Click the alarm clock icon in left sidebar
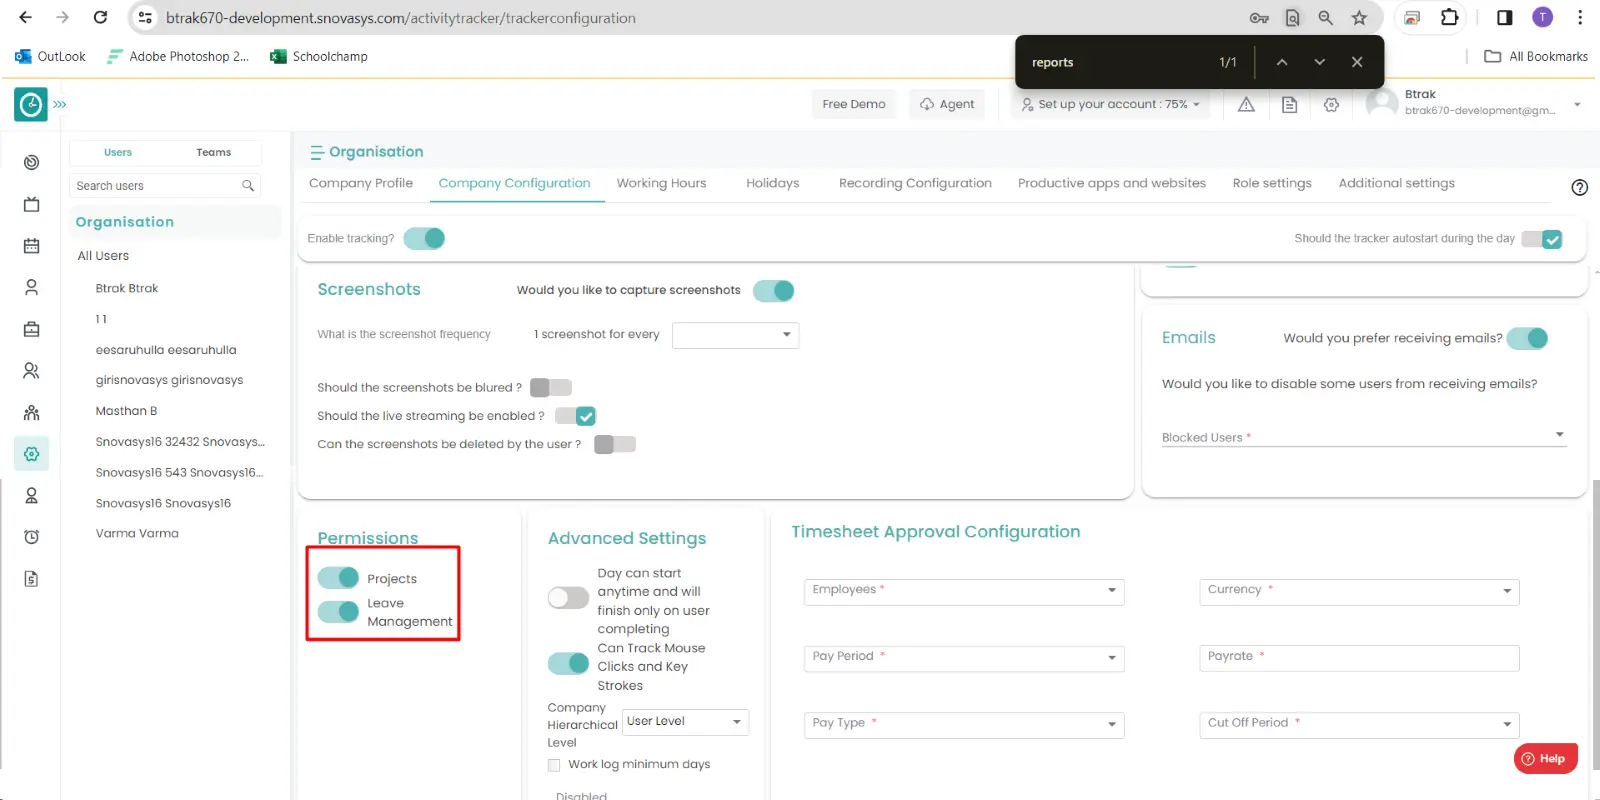 31,537
